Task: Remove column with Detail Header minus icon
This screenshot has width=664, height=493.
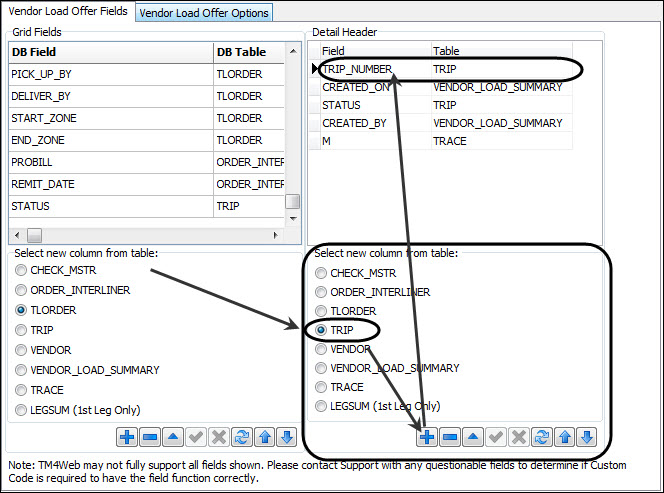Action: [x=450, y=437]
